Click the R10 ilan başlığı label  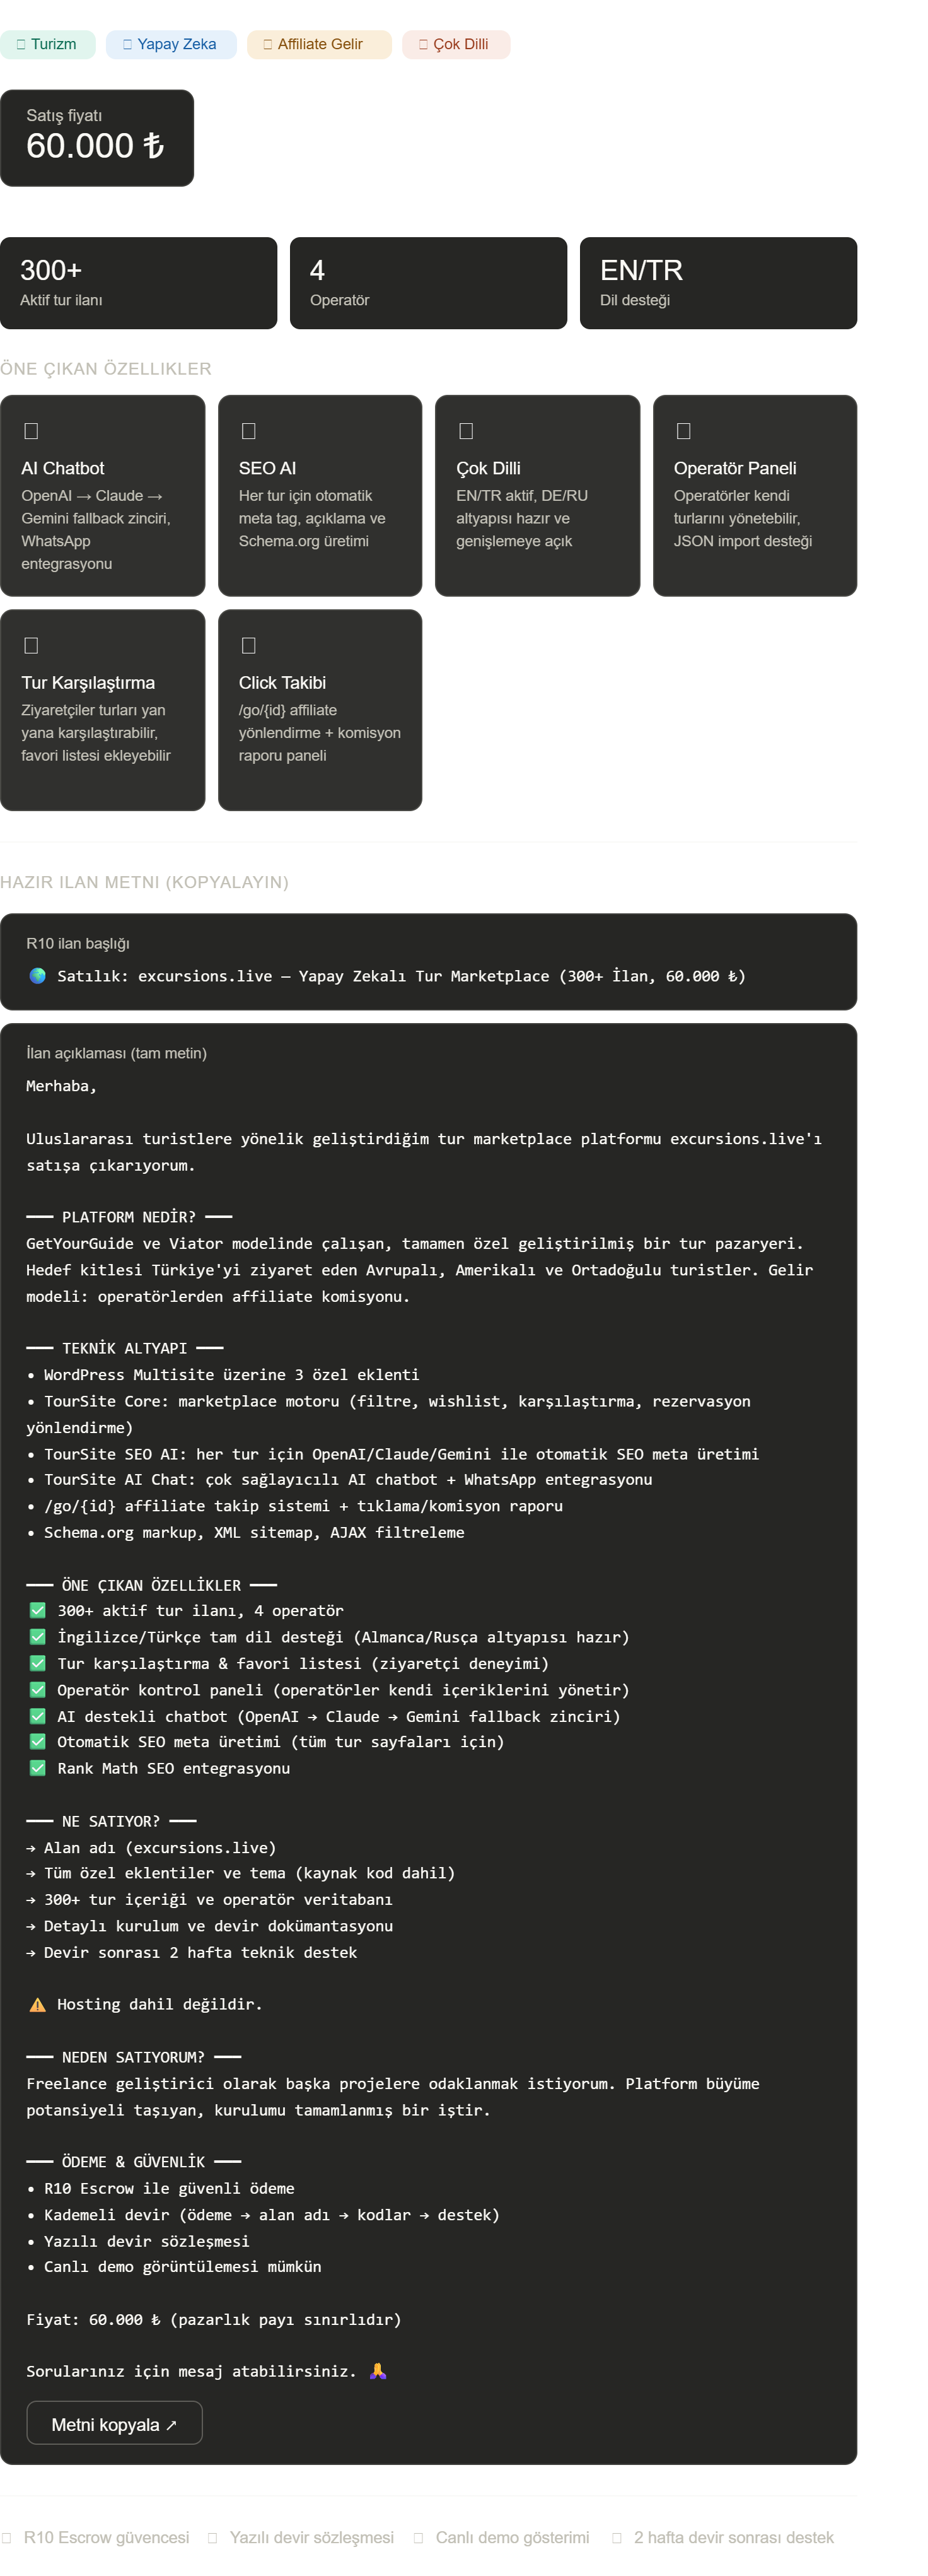click(x=78, y=943)
